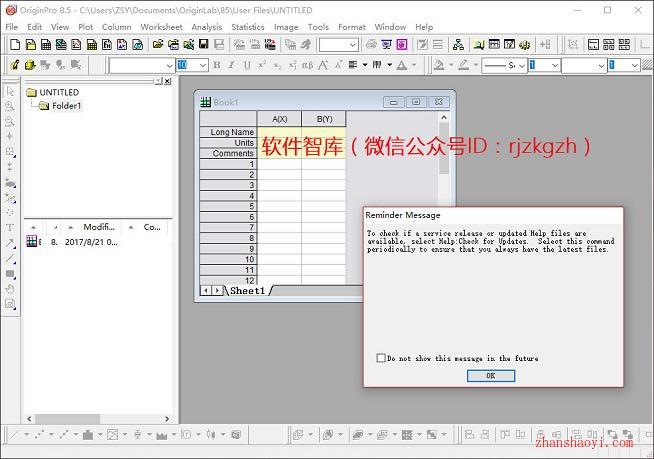Open the Help menu

pyautogui.click(x=424, y=27)
